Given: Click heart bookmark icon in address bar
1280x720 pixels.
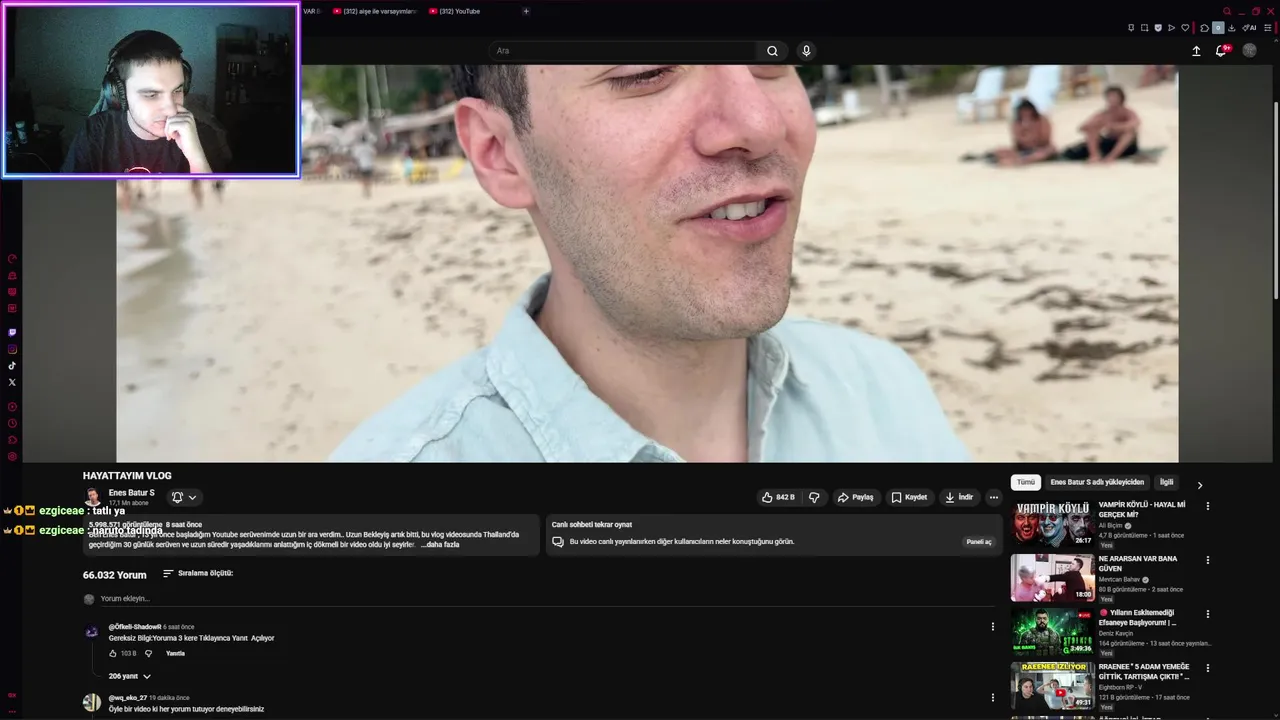Looking at the screenshot, I should [1186, 28].
